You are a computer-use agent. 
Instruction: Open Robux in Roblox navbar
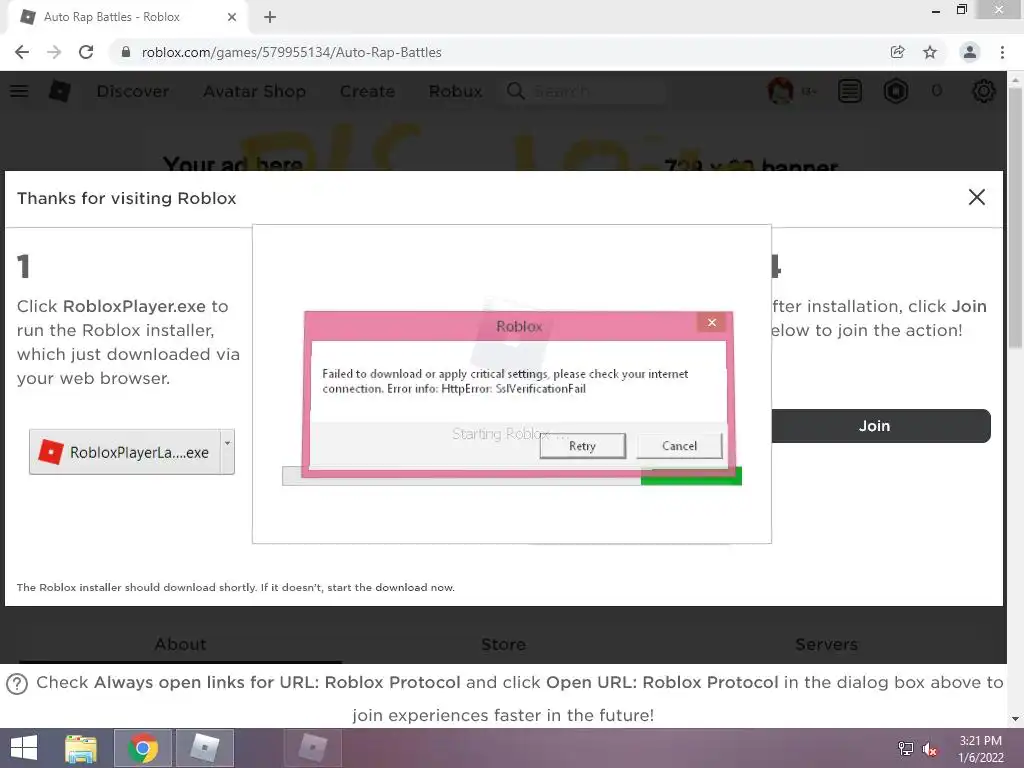455,91
